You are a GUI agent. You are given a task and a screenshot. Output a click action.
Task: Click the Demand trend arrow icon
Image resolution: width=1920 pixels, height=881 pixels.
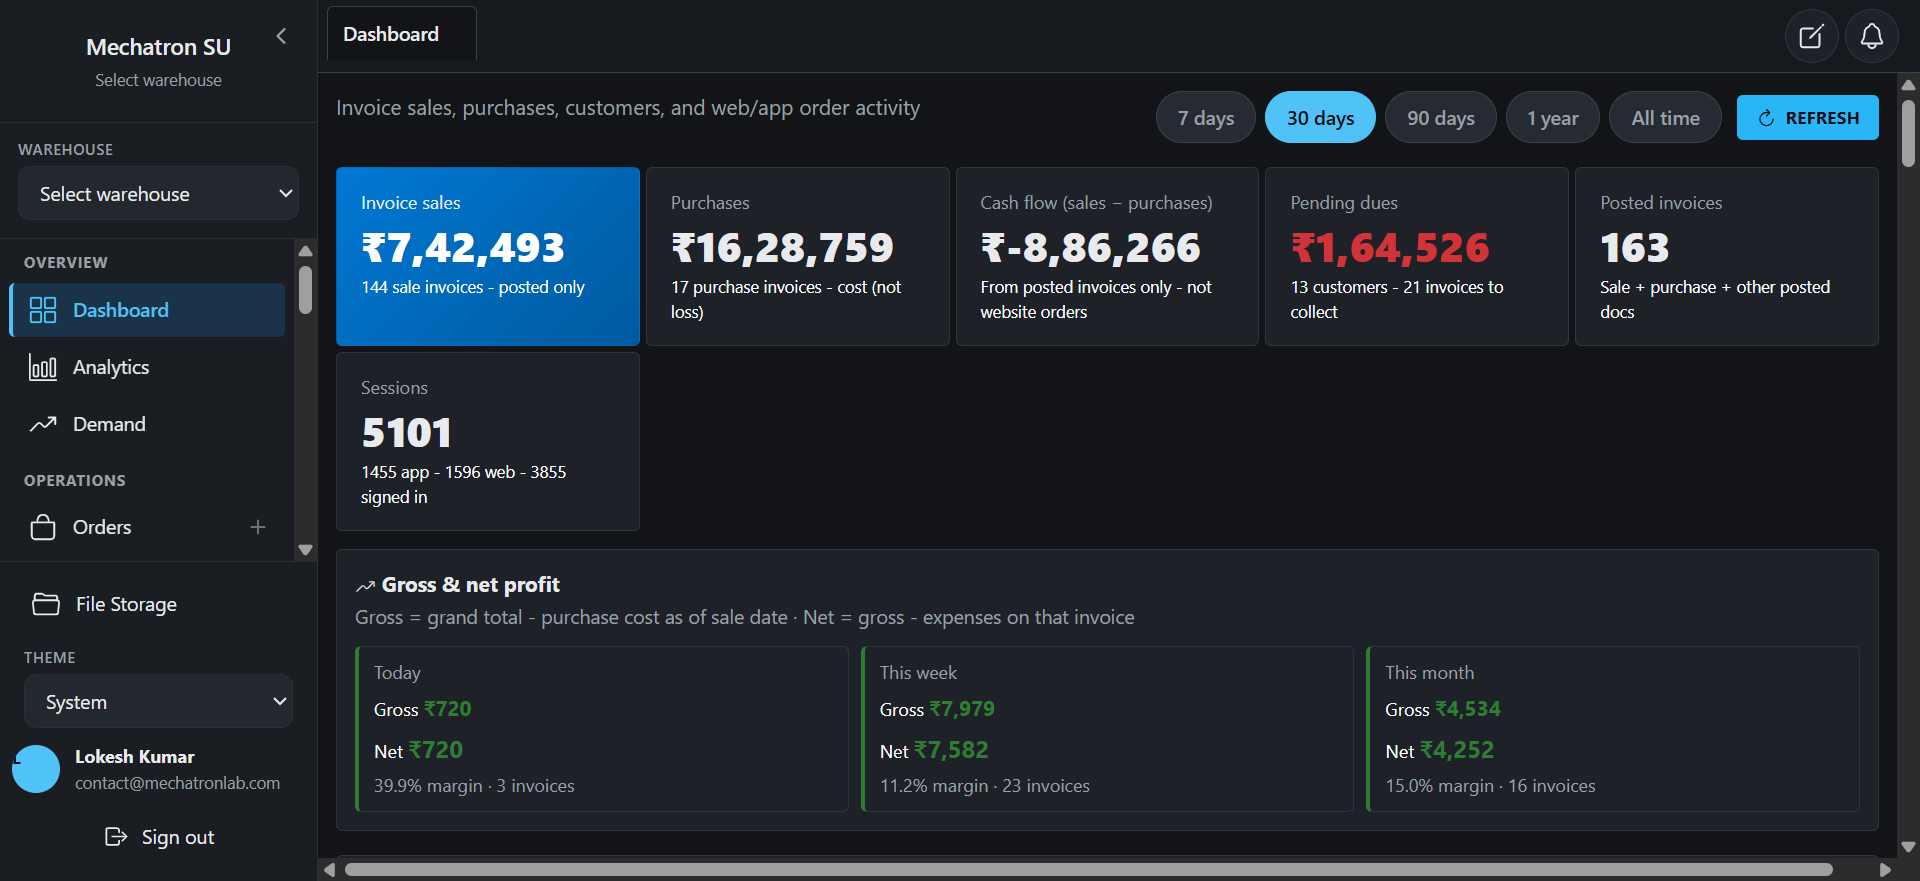point(43,424)
